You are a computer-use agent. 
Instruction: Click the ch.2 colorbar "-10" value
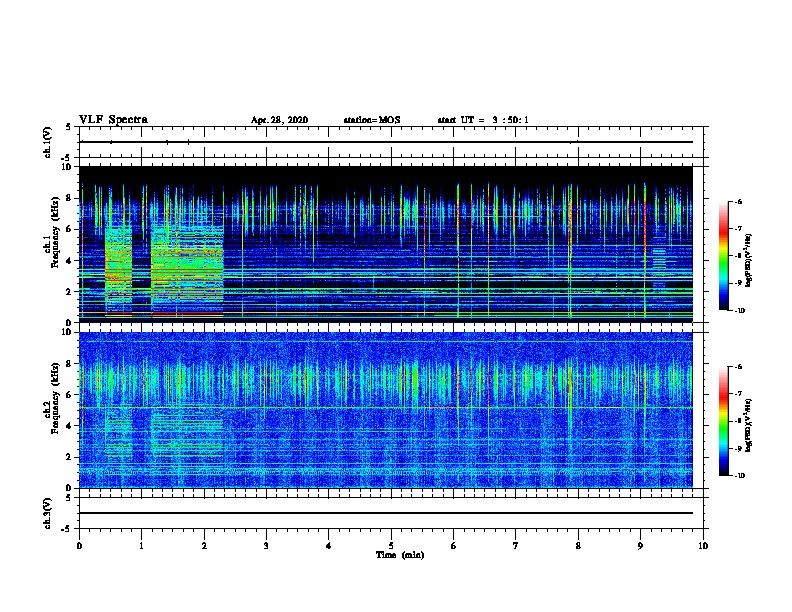click(x=739, y=476)
